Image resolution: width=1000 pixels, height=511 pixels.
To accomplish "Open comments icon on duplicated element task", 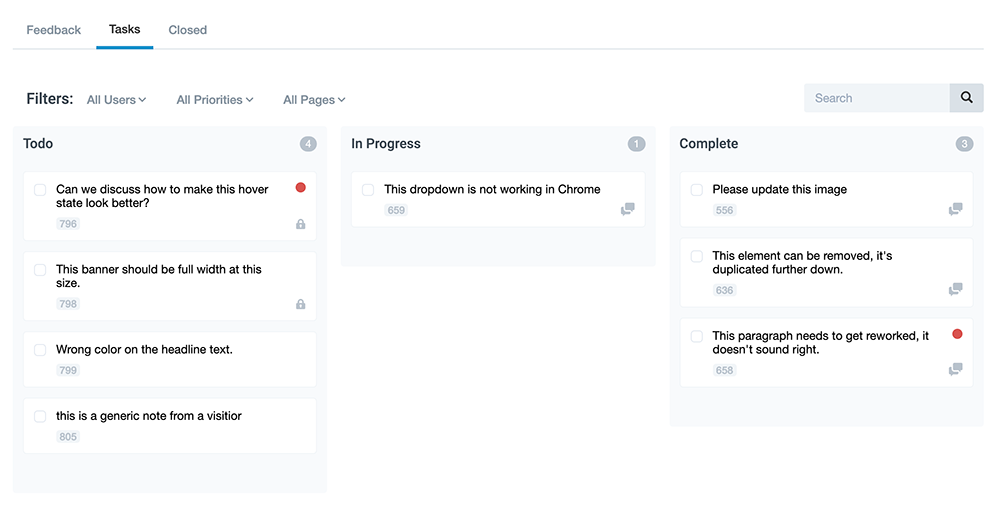I will click(956, 289).
